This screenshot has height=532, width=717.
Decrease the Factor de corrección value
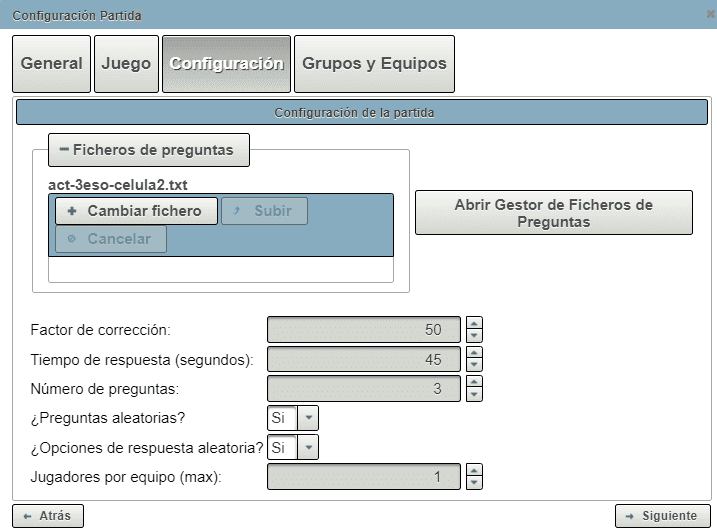click(475, 335)
